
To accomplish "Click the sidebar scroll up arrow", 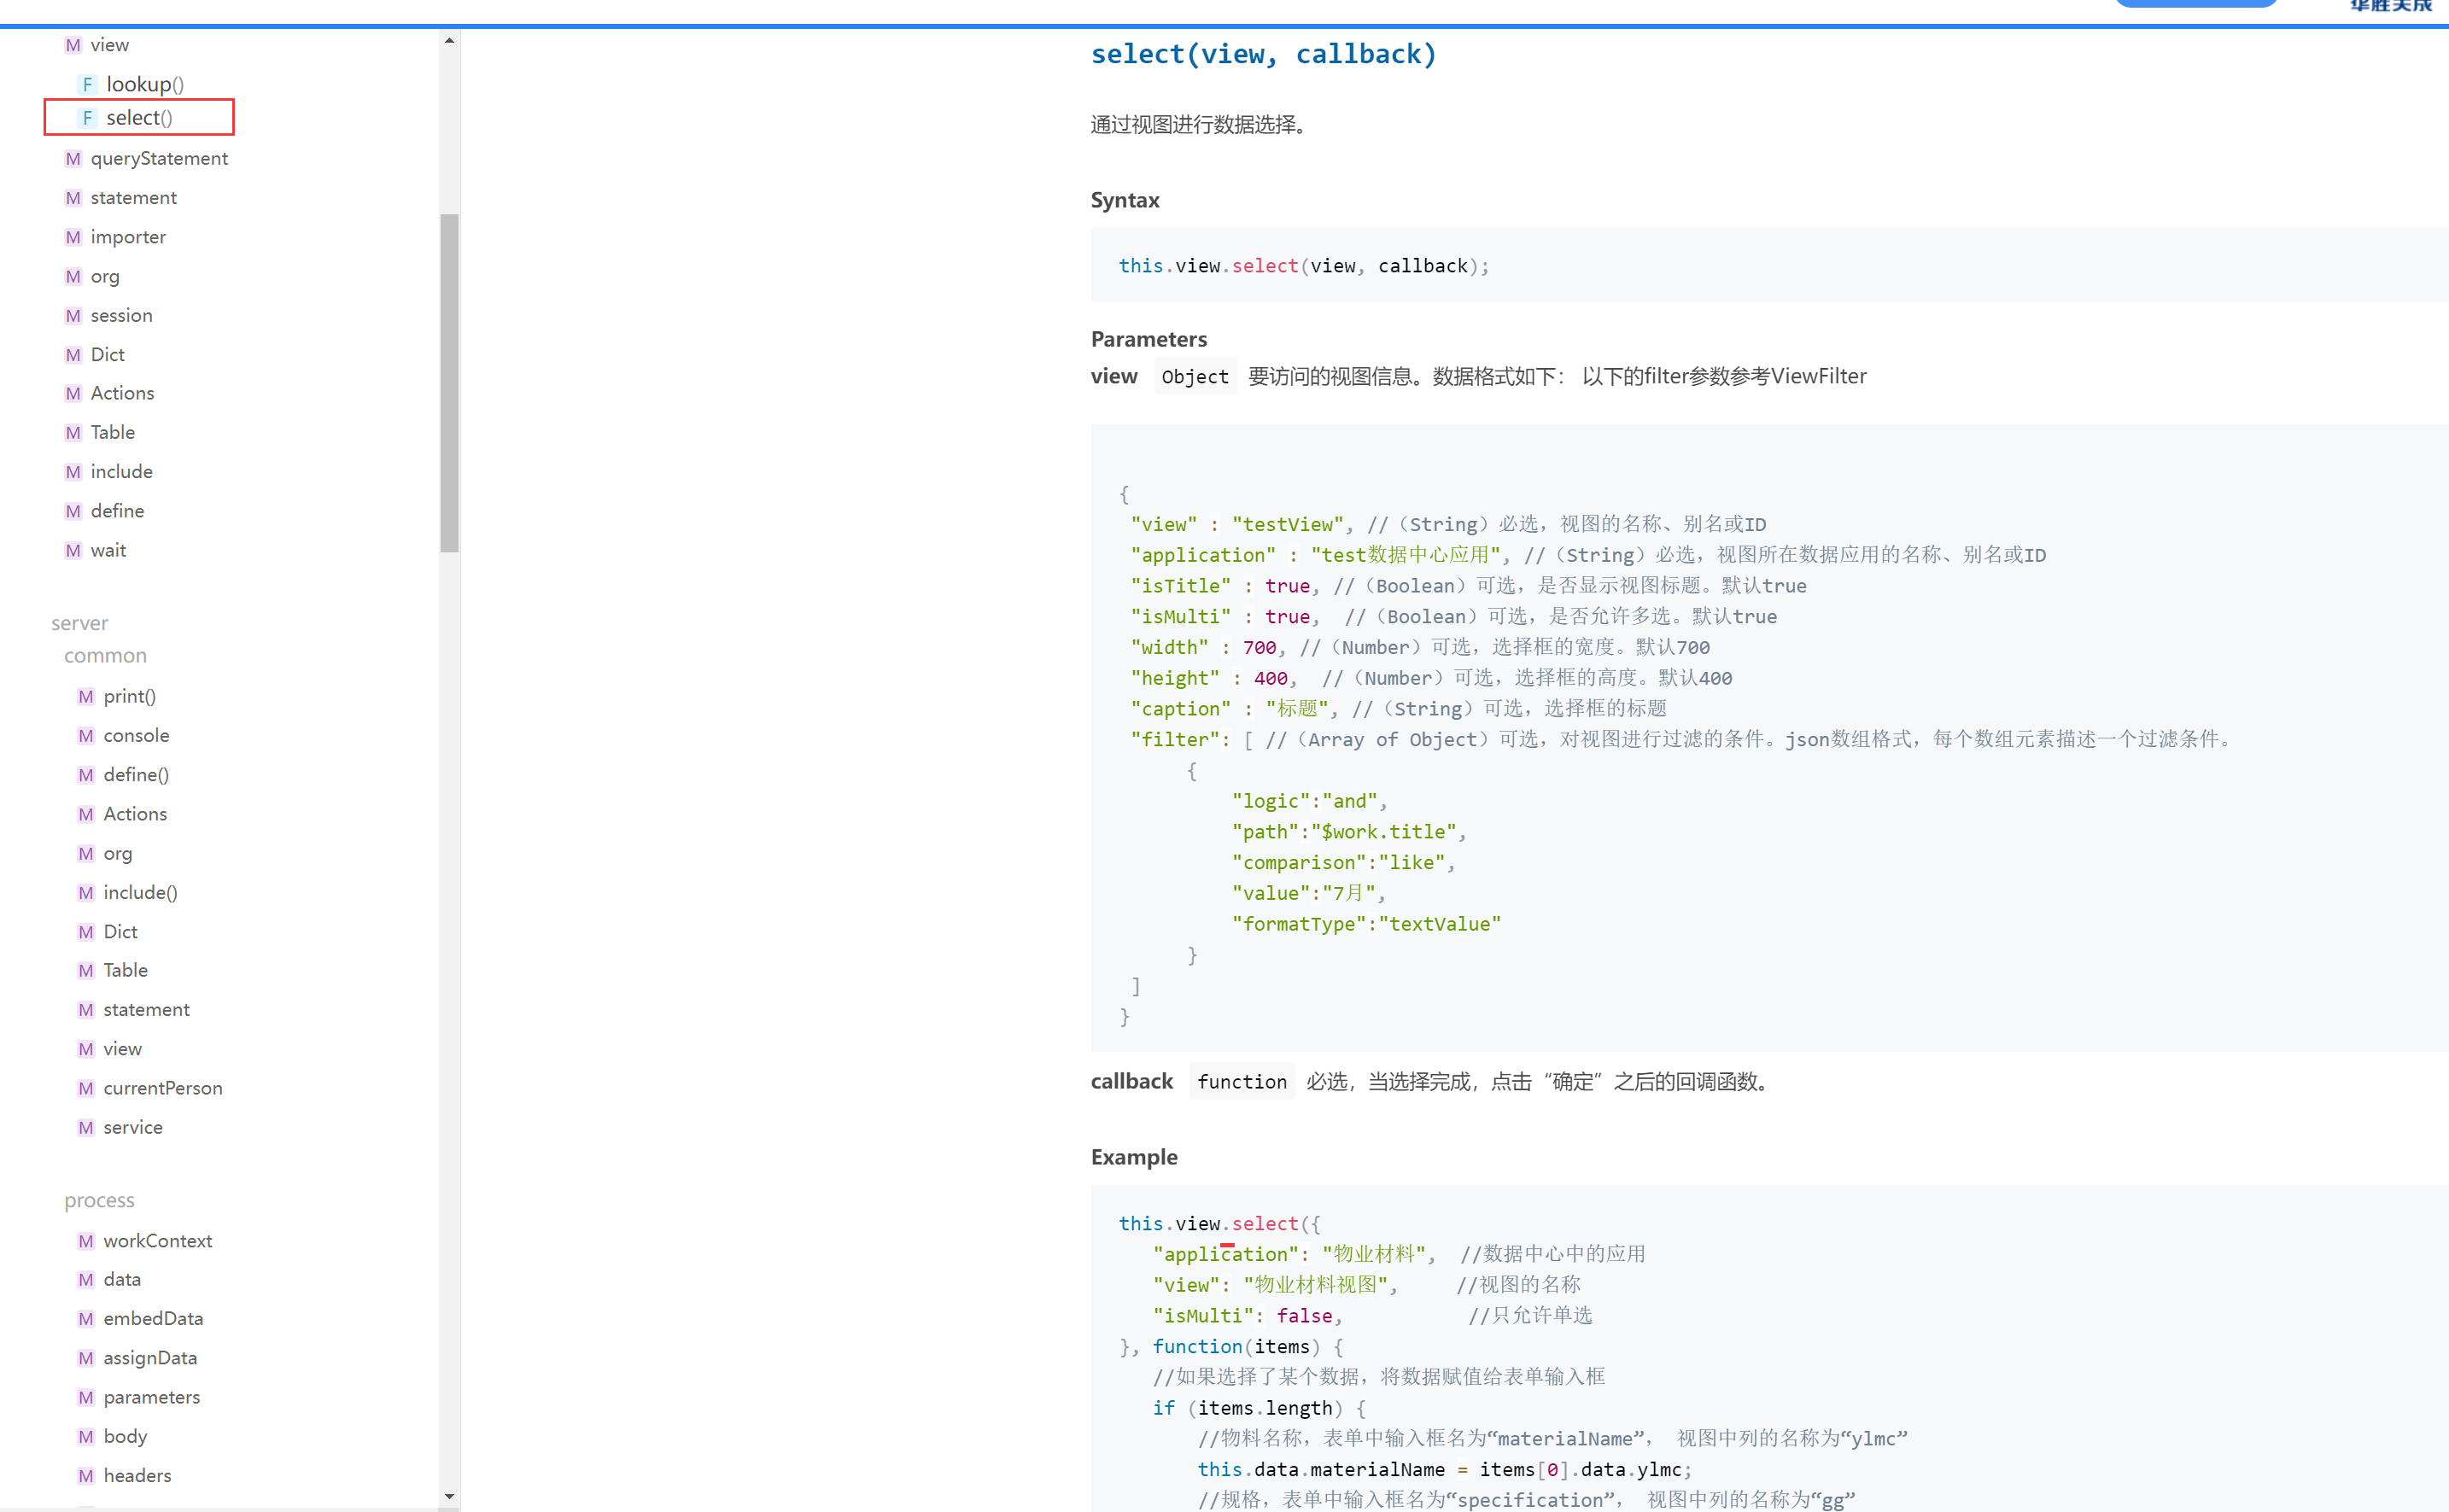I will coord(449,41).
